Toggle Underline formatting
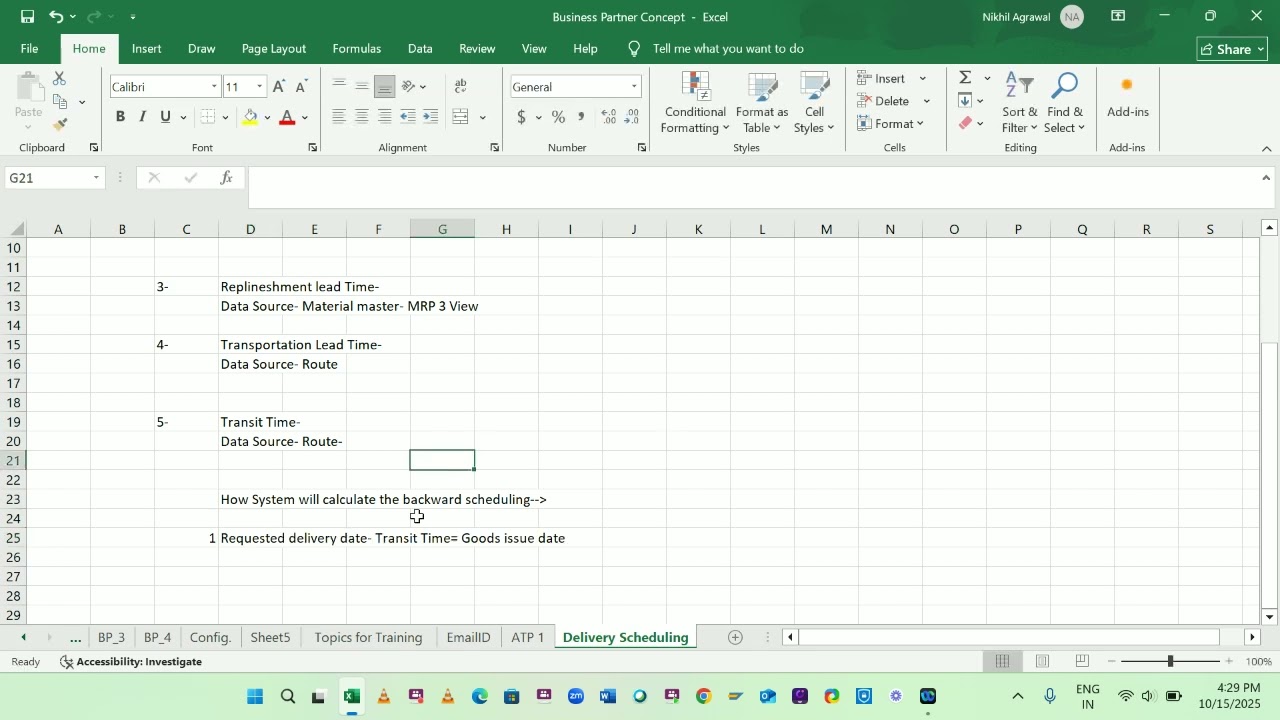Screen dimensions: 1280x720 click(x=165, y=117)
